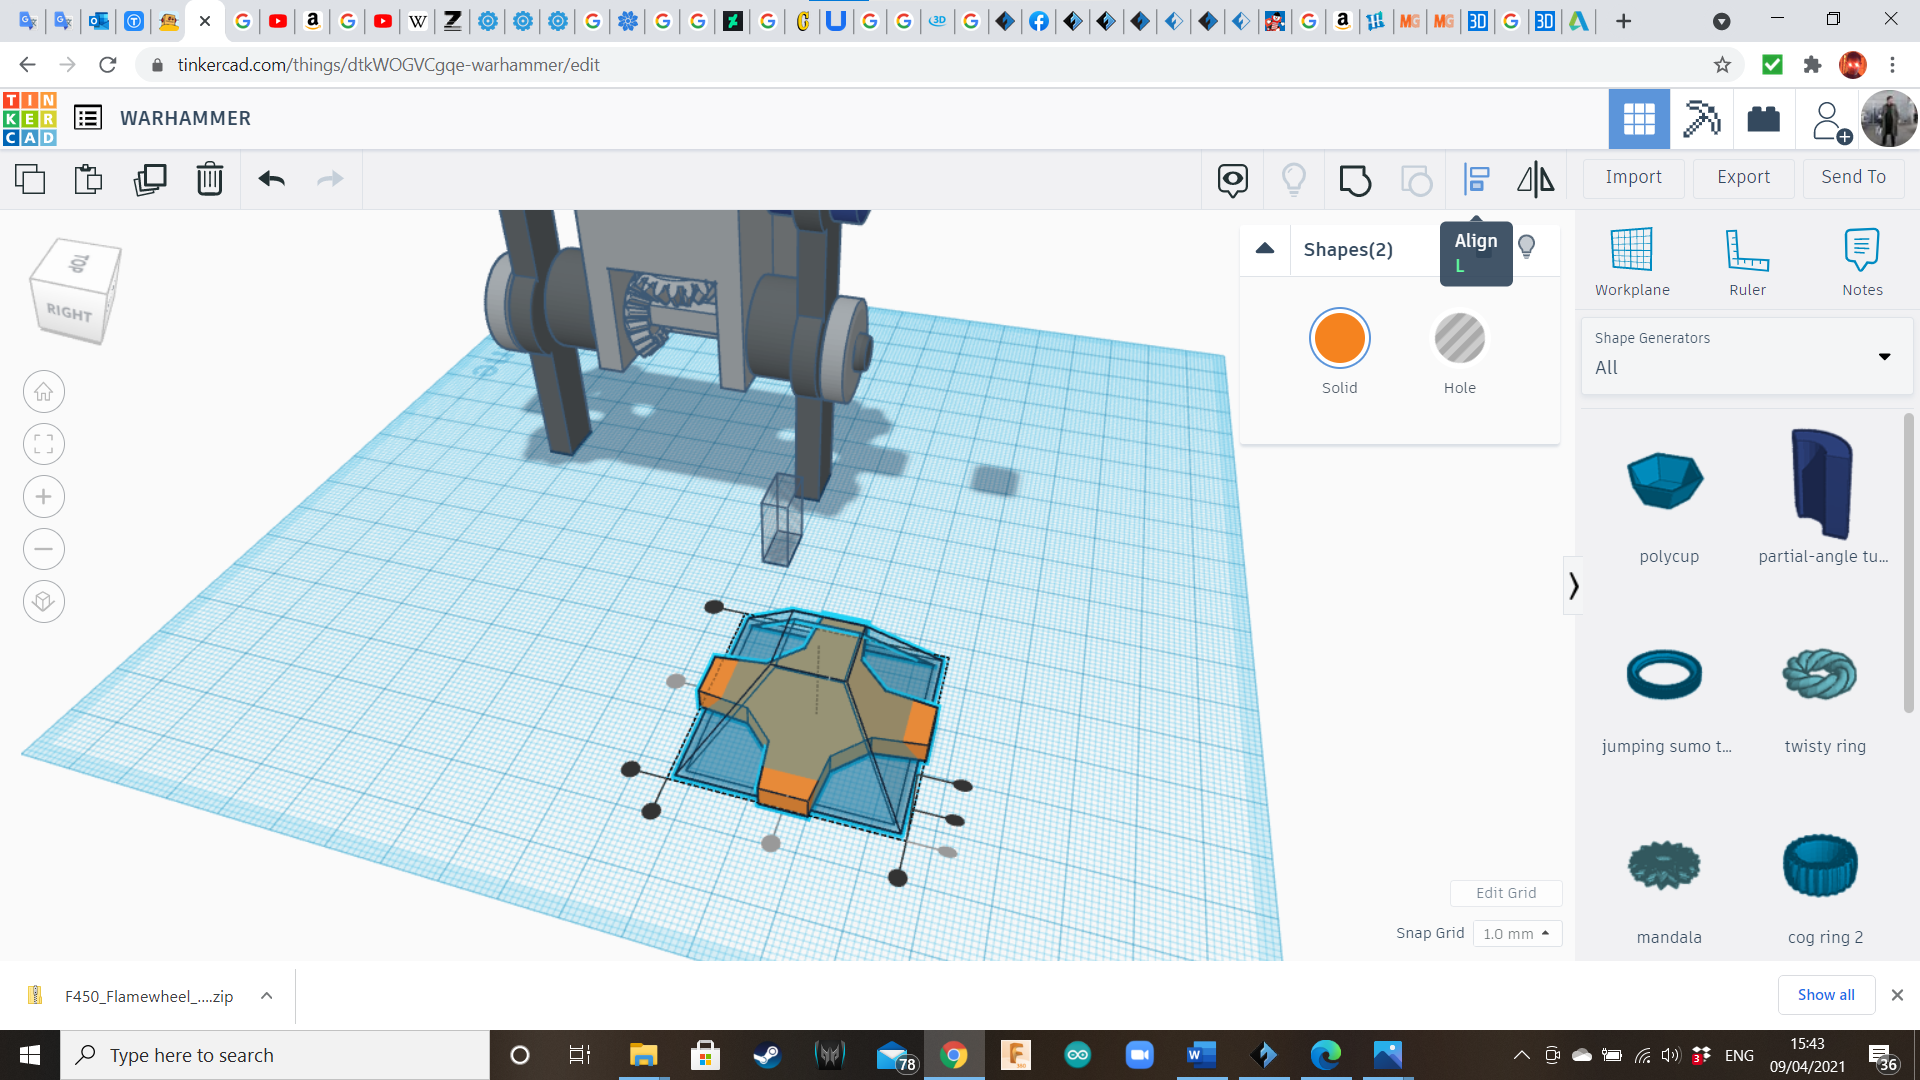This screenshot has width=1920, height=1080.
Task: Collapse the shapes sidebar with chevron
Action: [x=1573, y=586]
